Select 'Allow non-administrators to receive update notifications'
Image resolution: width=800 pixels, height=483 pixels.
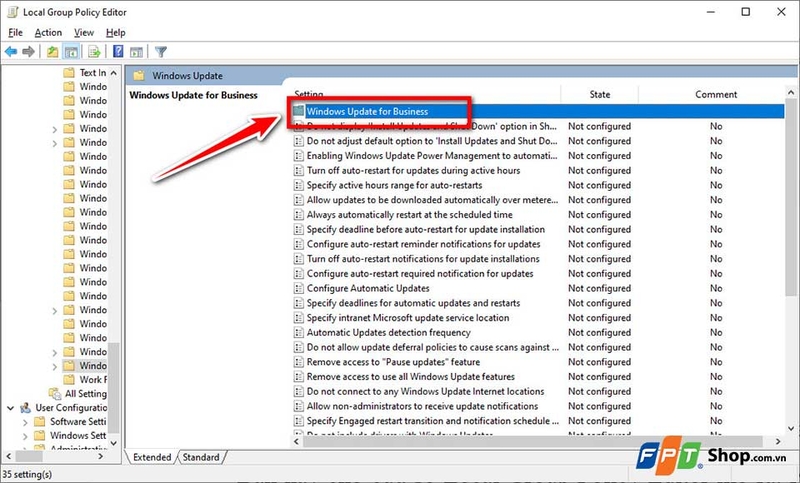click(x=422, y=406)
